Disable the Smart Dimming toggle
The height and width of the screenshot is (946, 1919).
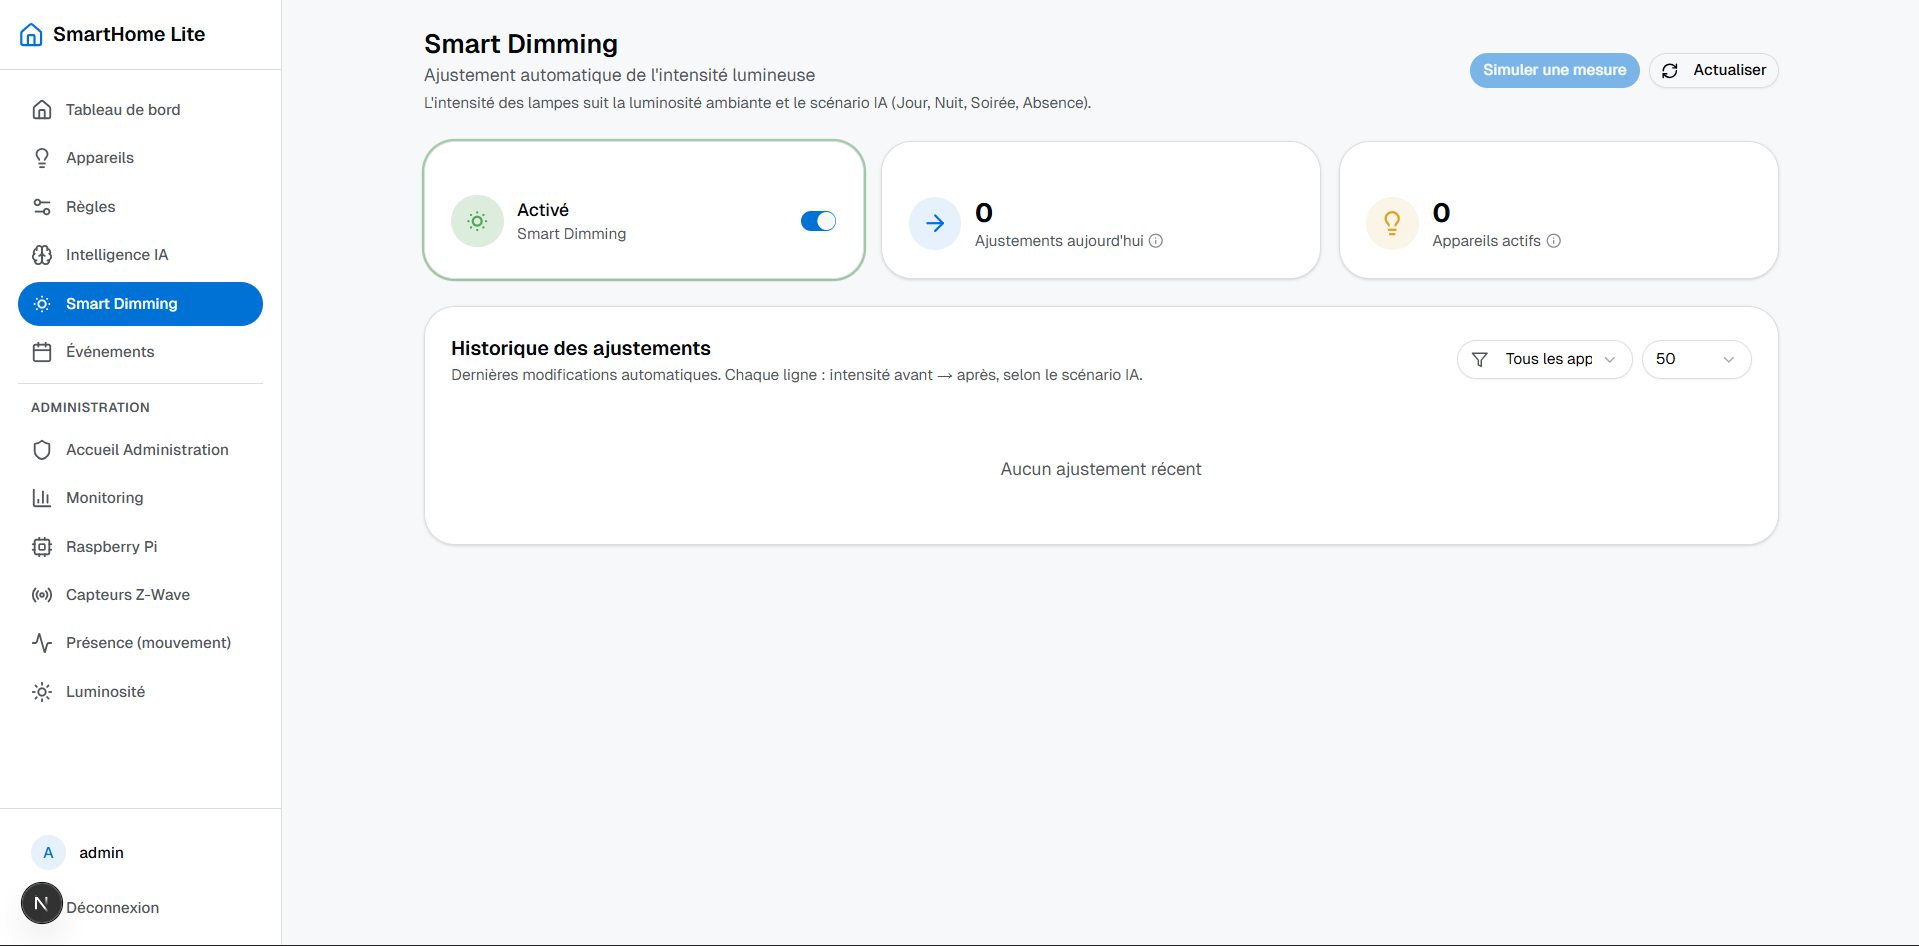(818, 221)
